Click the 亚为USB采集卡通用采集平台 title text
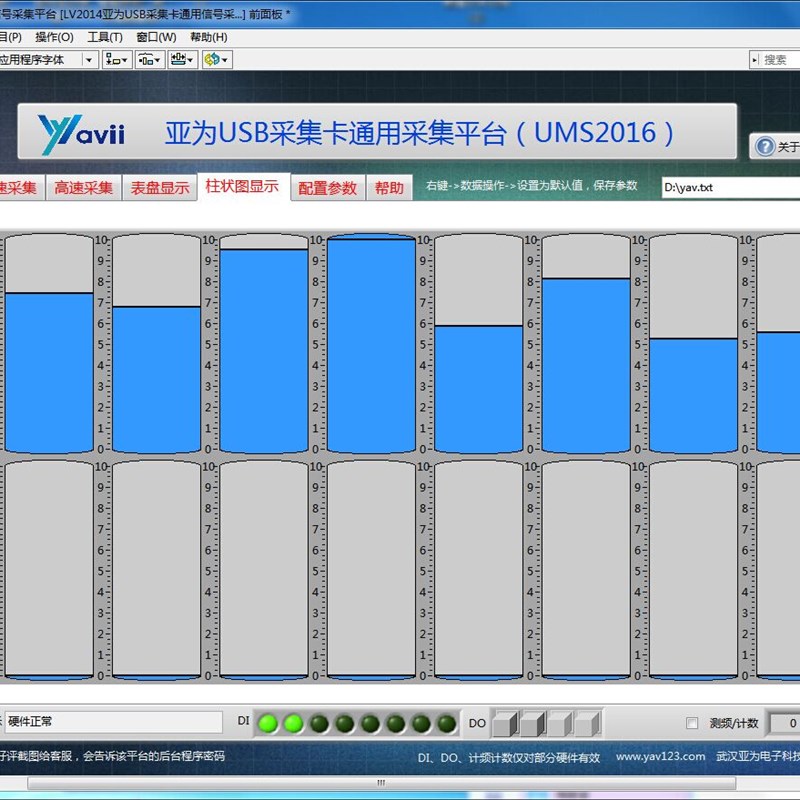 [419, 133]
